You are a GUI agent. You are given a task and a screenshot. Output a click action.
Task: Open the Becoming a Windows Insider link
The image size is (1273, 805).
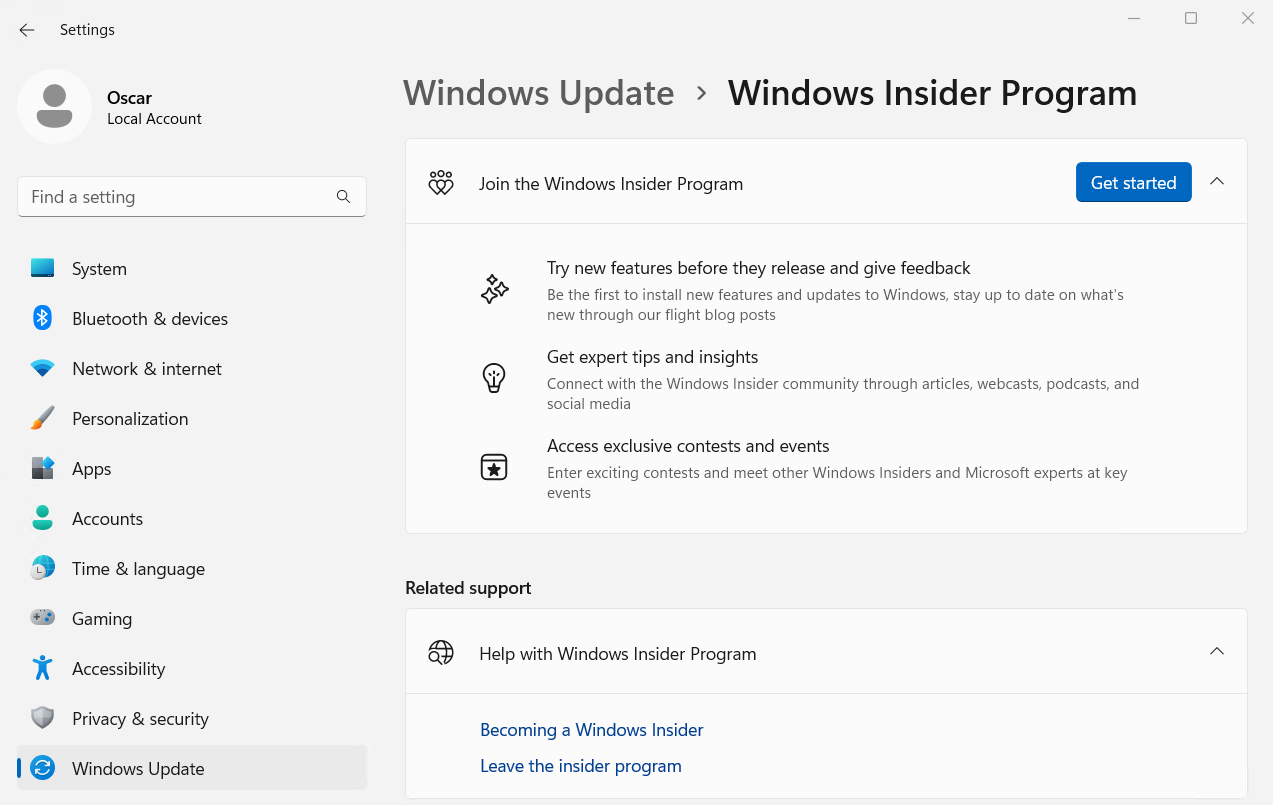591,729
